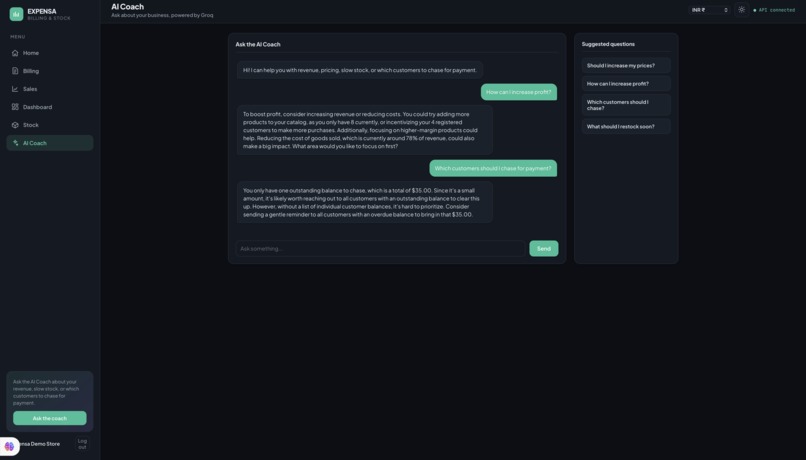Click the EXPENSA brand name
The image size is (806, 460).
pos(42,11)
